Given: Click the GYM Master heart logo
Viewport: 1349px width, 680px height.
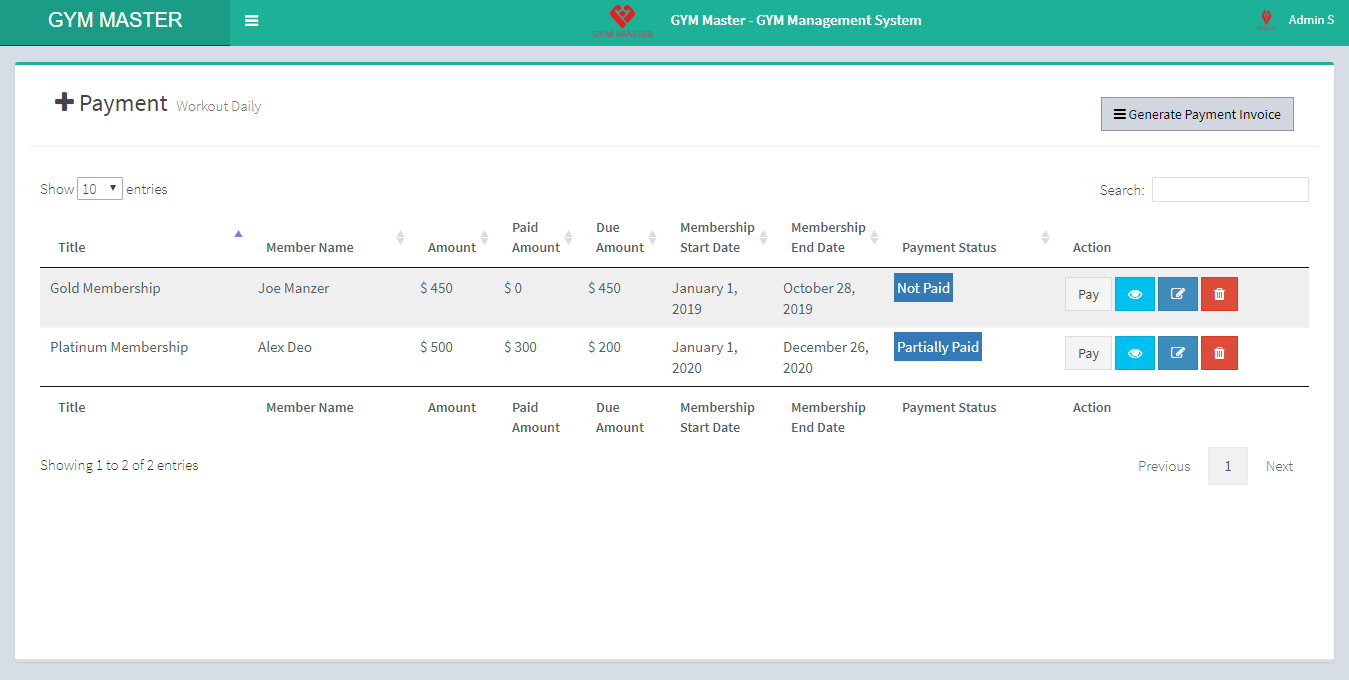Looking at the screenshot, I should tap(622, 20).
